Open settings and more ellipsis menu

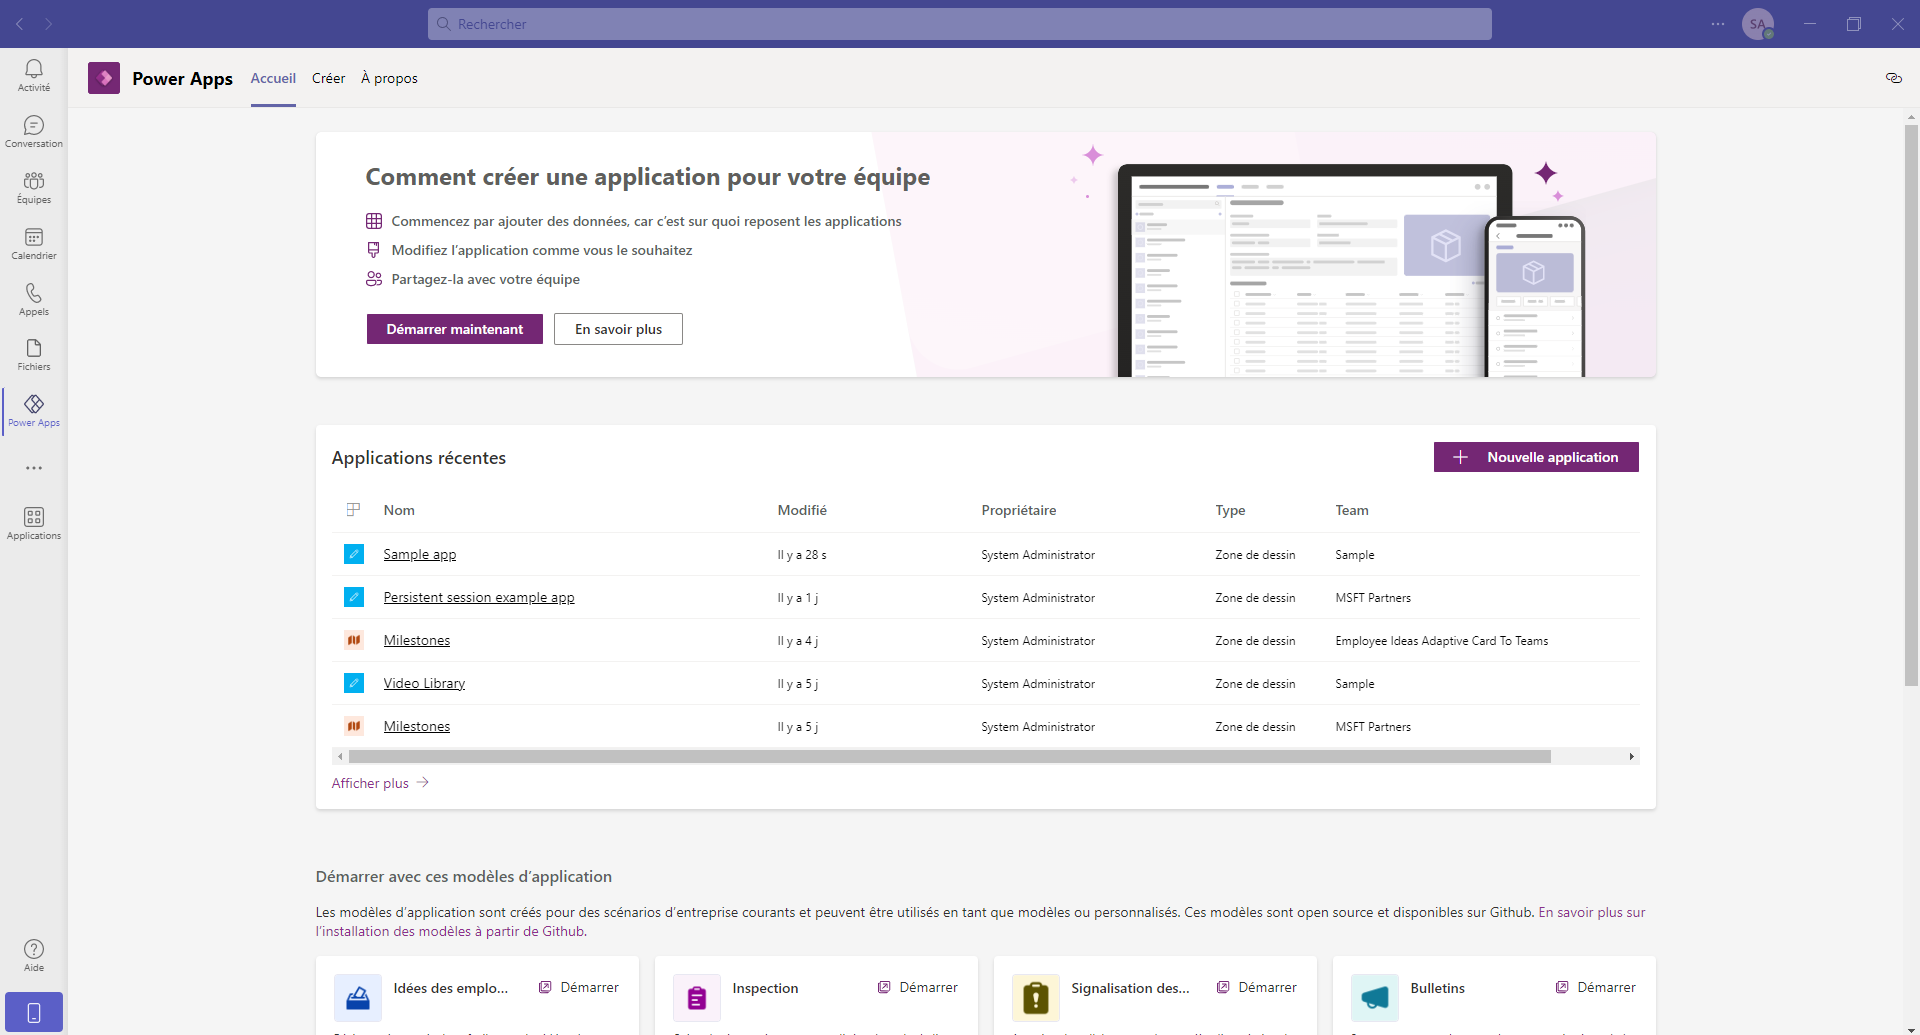point(1718,24)
